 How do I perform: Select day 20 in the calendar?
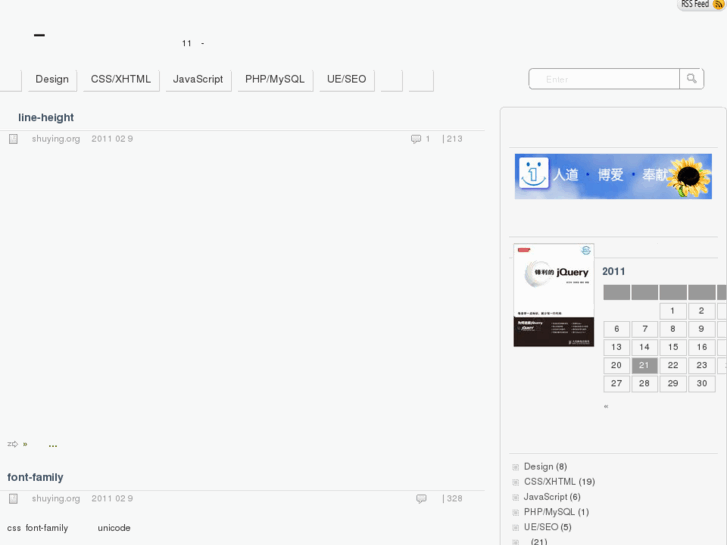tap(617, 365)
